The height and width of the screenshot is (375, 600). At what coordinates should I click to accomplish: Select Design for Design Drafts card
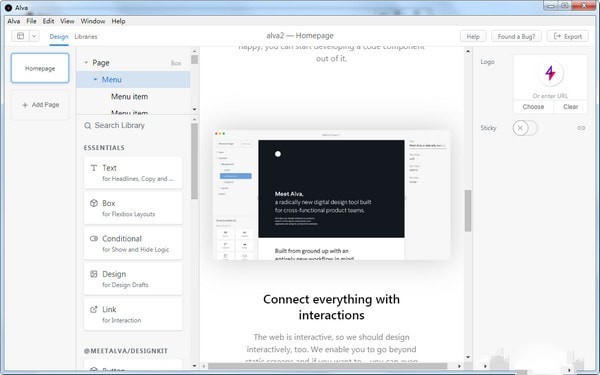[x=133, y=279]
